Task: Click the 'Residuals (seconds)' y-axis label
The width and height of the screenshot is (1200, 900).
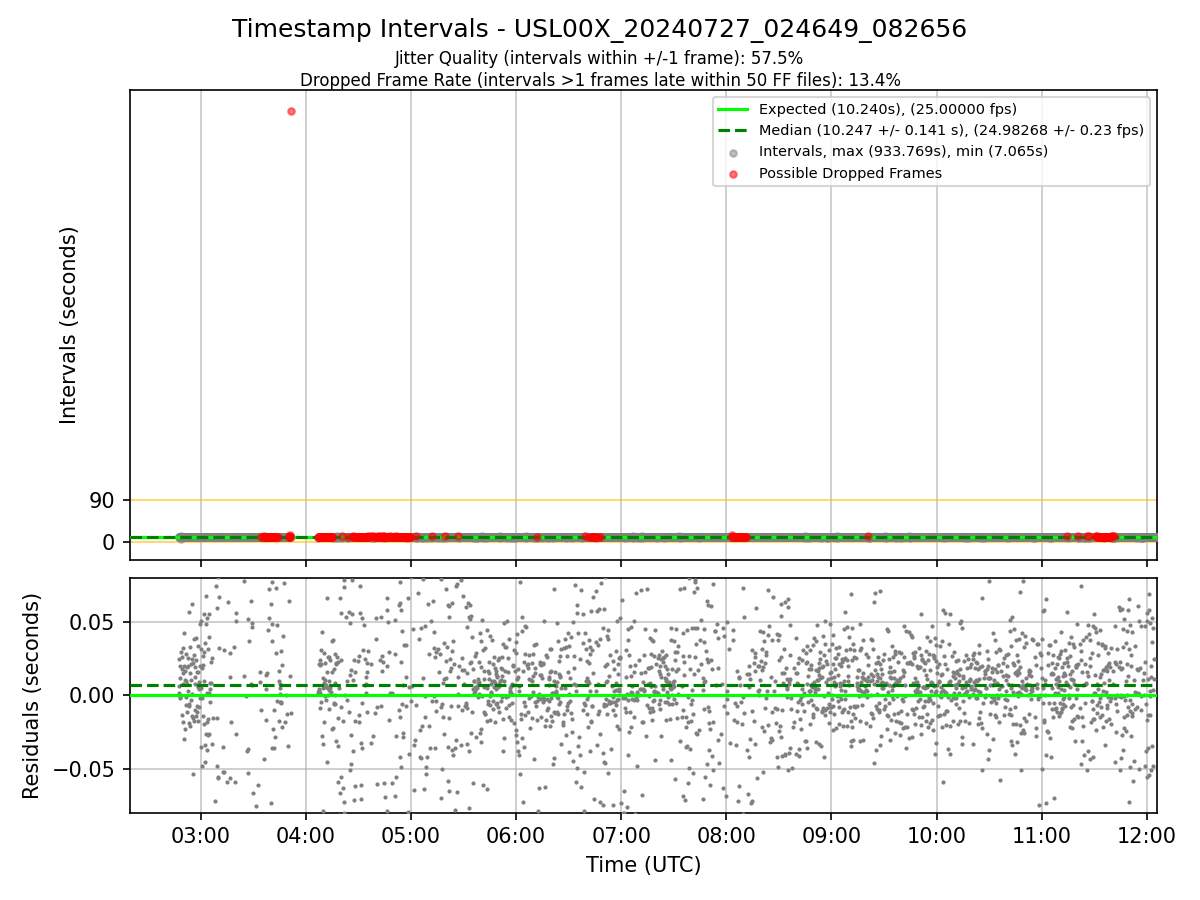Action: [x=32, y=696]
